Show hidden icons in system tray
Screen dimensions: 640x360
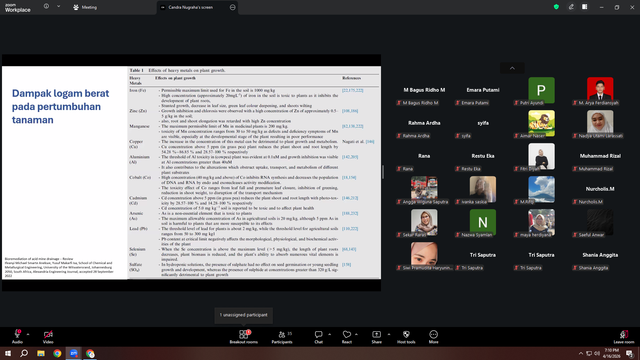(581, 353)
